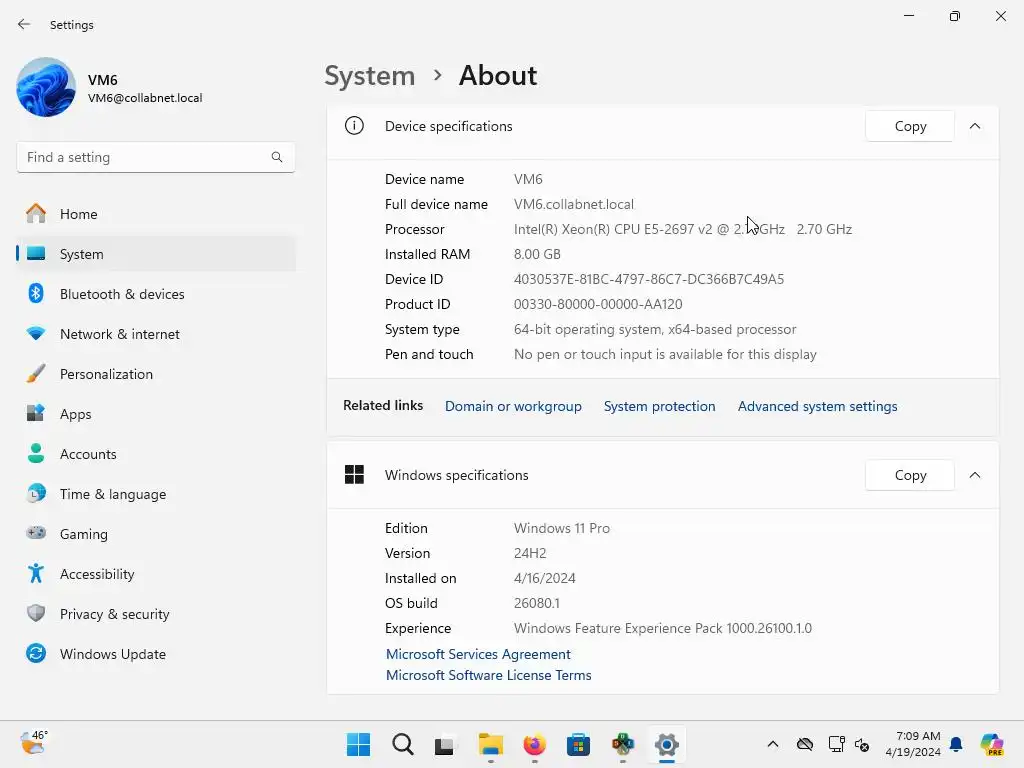Open Microsoft Store from the taskbar
This screenshot has width=1024, height=768.
click(x=579, y=744)
